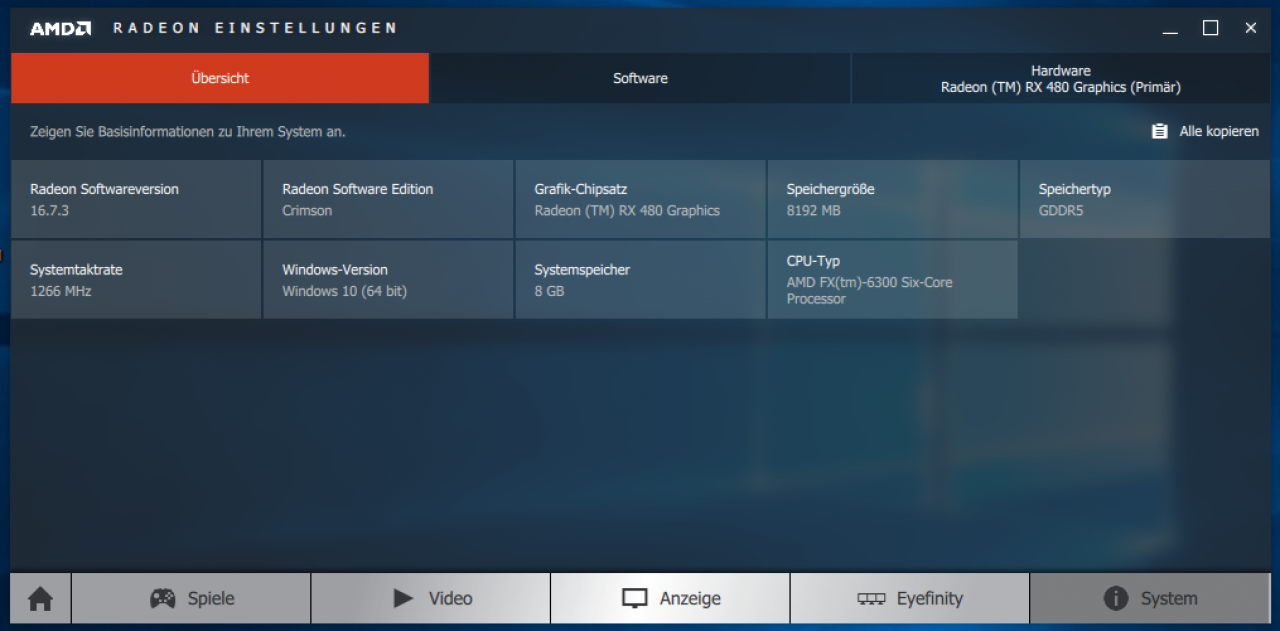
Task: Open the Software tab
Action: (x=640, y=78)
